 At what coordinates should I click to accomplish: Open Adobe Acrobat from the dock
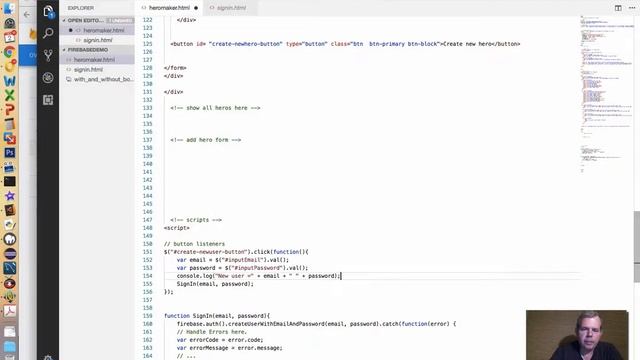pyautogui.click(x=9, y=311)
